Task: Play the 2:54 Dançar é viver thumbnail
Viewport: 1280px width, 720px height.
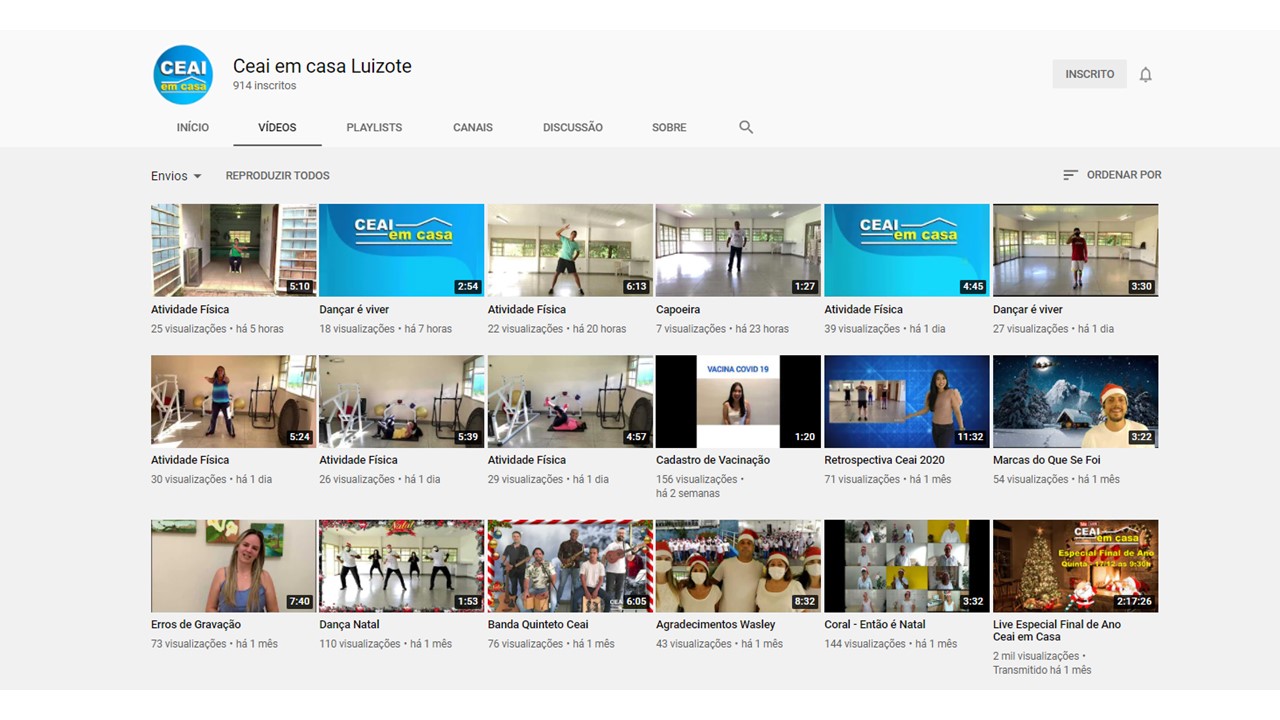Action: [401, 250]
